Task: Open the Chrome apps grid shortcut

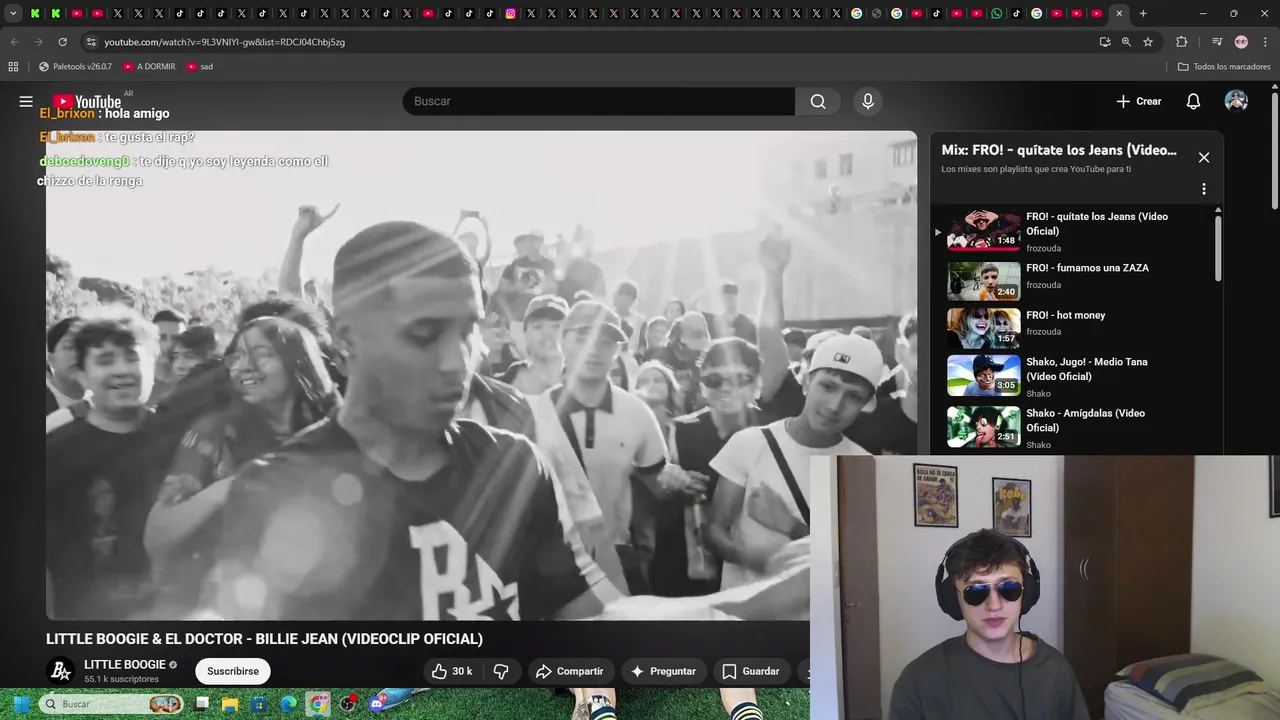Action: [13, 67]
